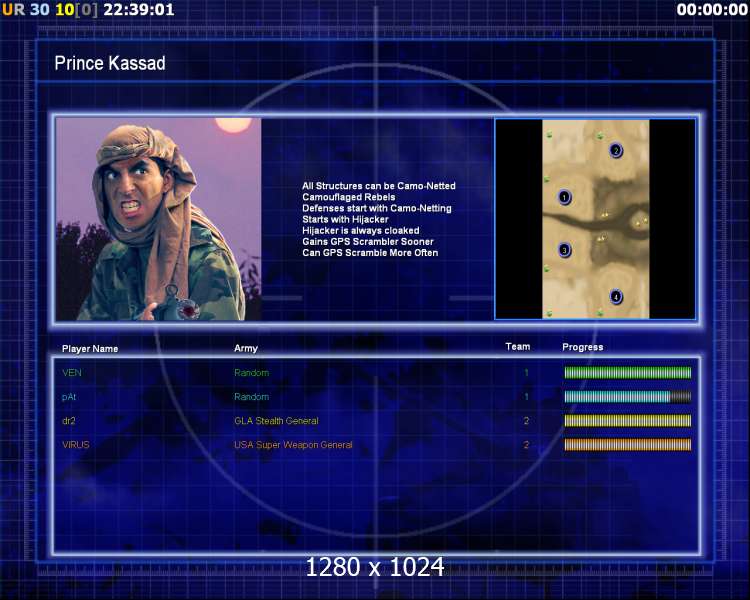Viewport: 750px width, 600px height.
Task: Click the pAt cyan progress bar
Action: pos(628,397)
